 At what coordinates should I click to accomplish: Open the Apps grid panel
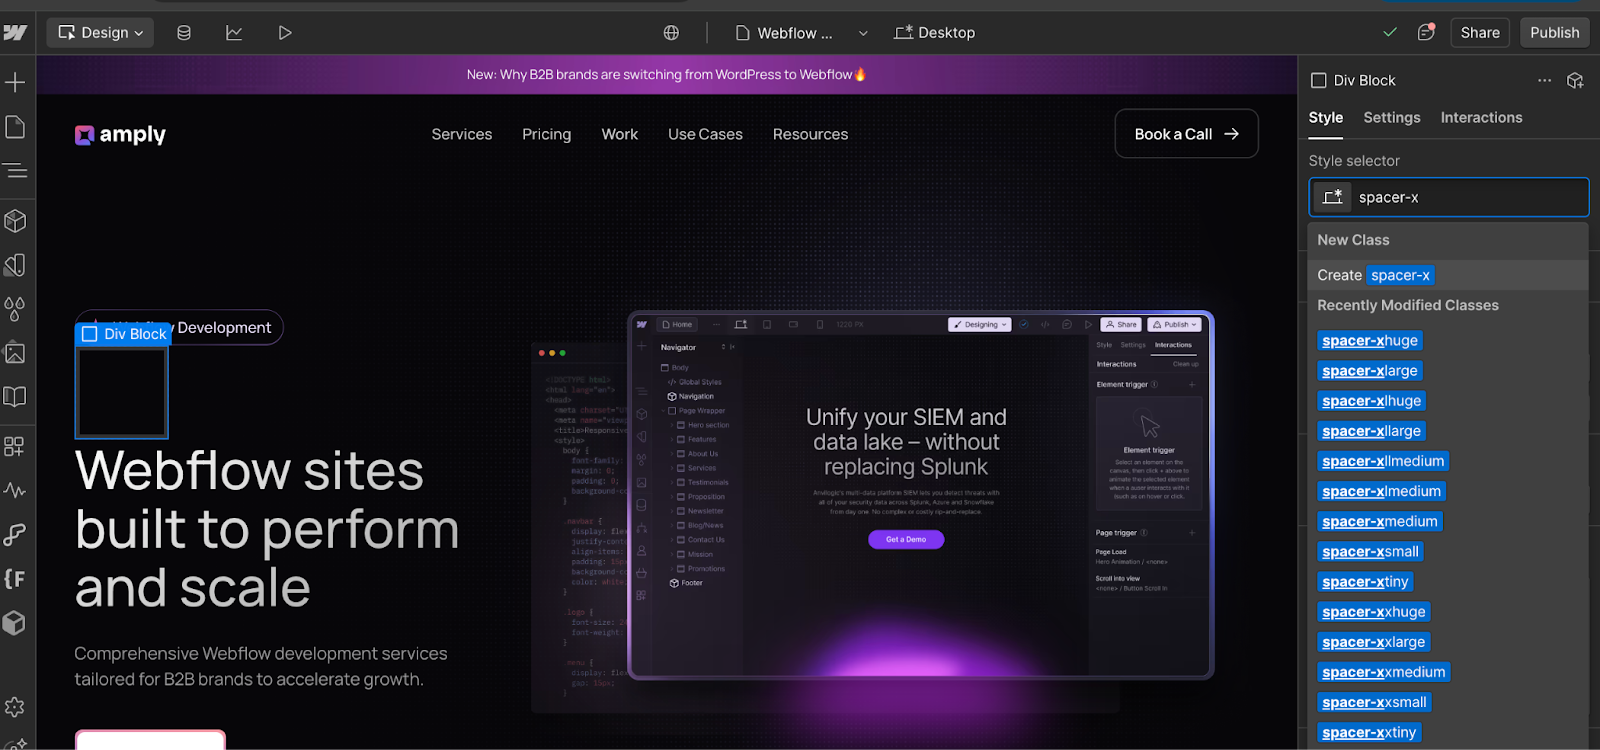pyautogui.click(x=15, y=446)
